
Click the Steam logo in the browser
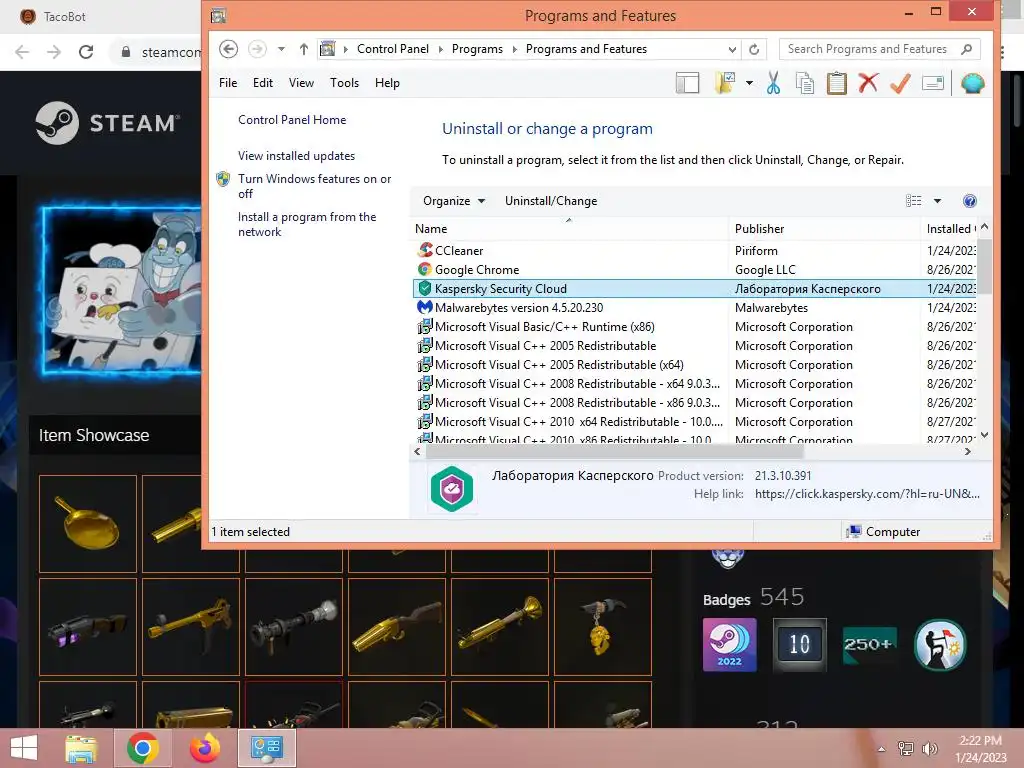click(107, 123)
